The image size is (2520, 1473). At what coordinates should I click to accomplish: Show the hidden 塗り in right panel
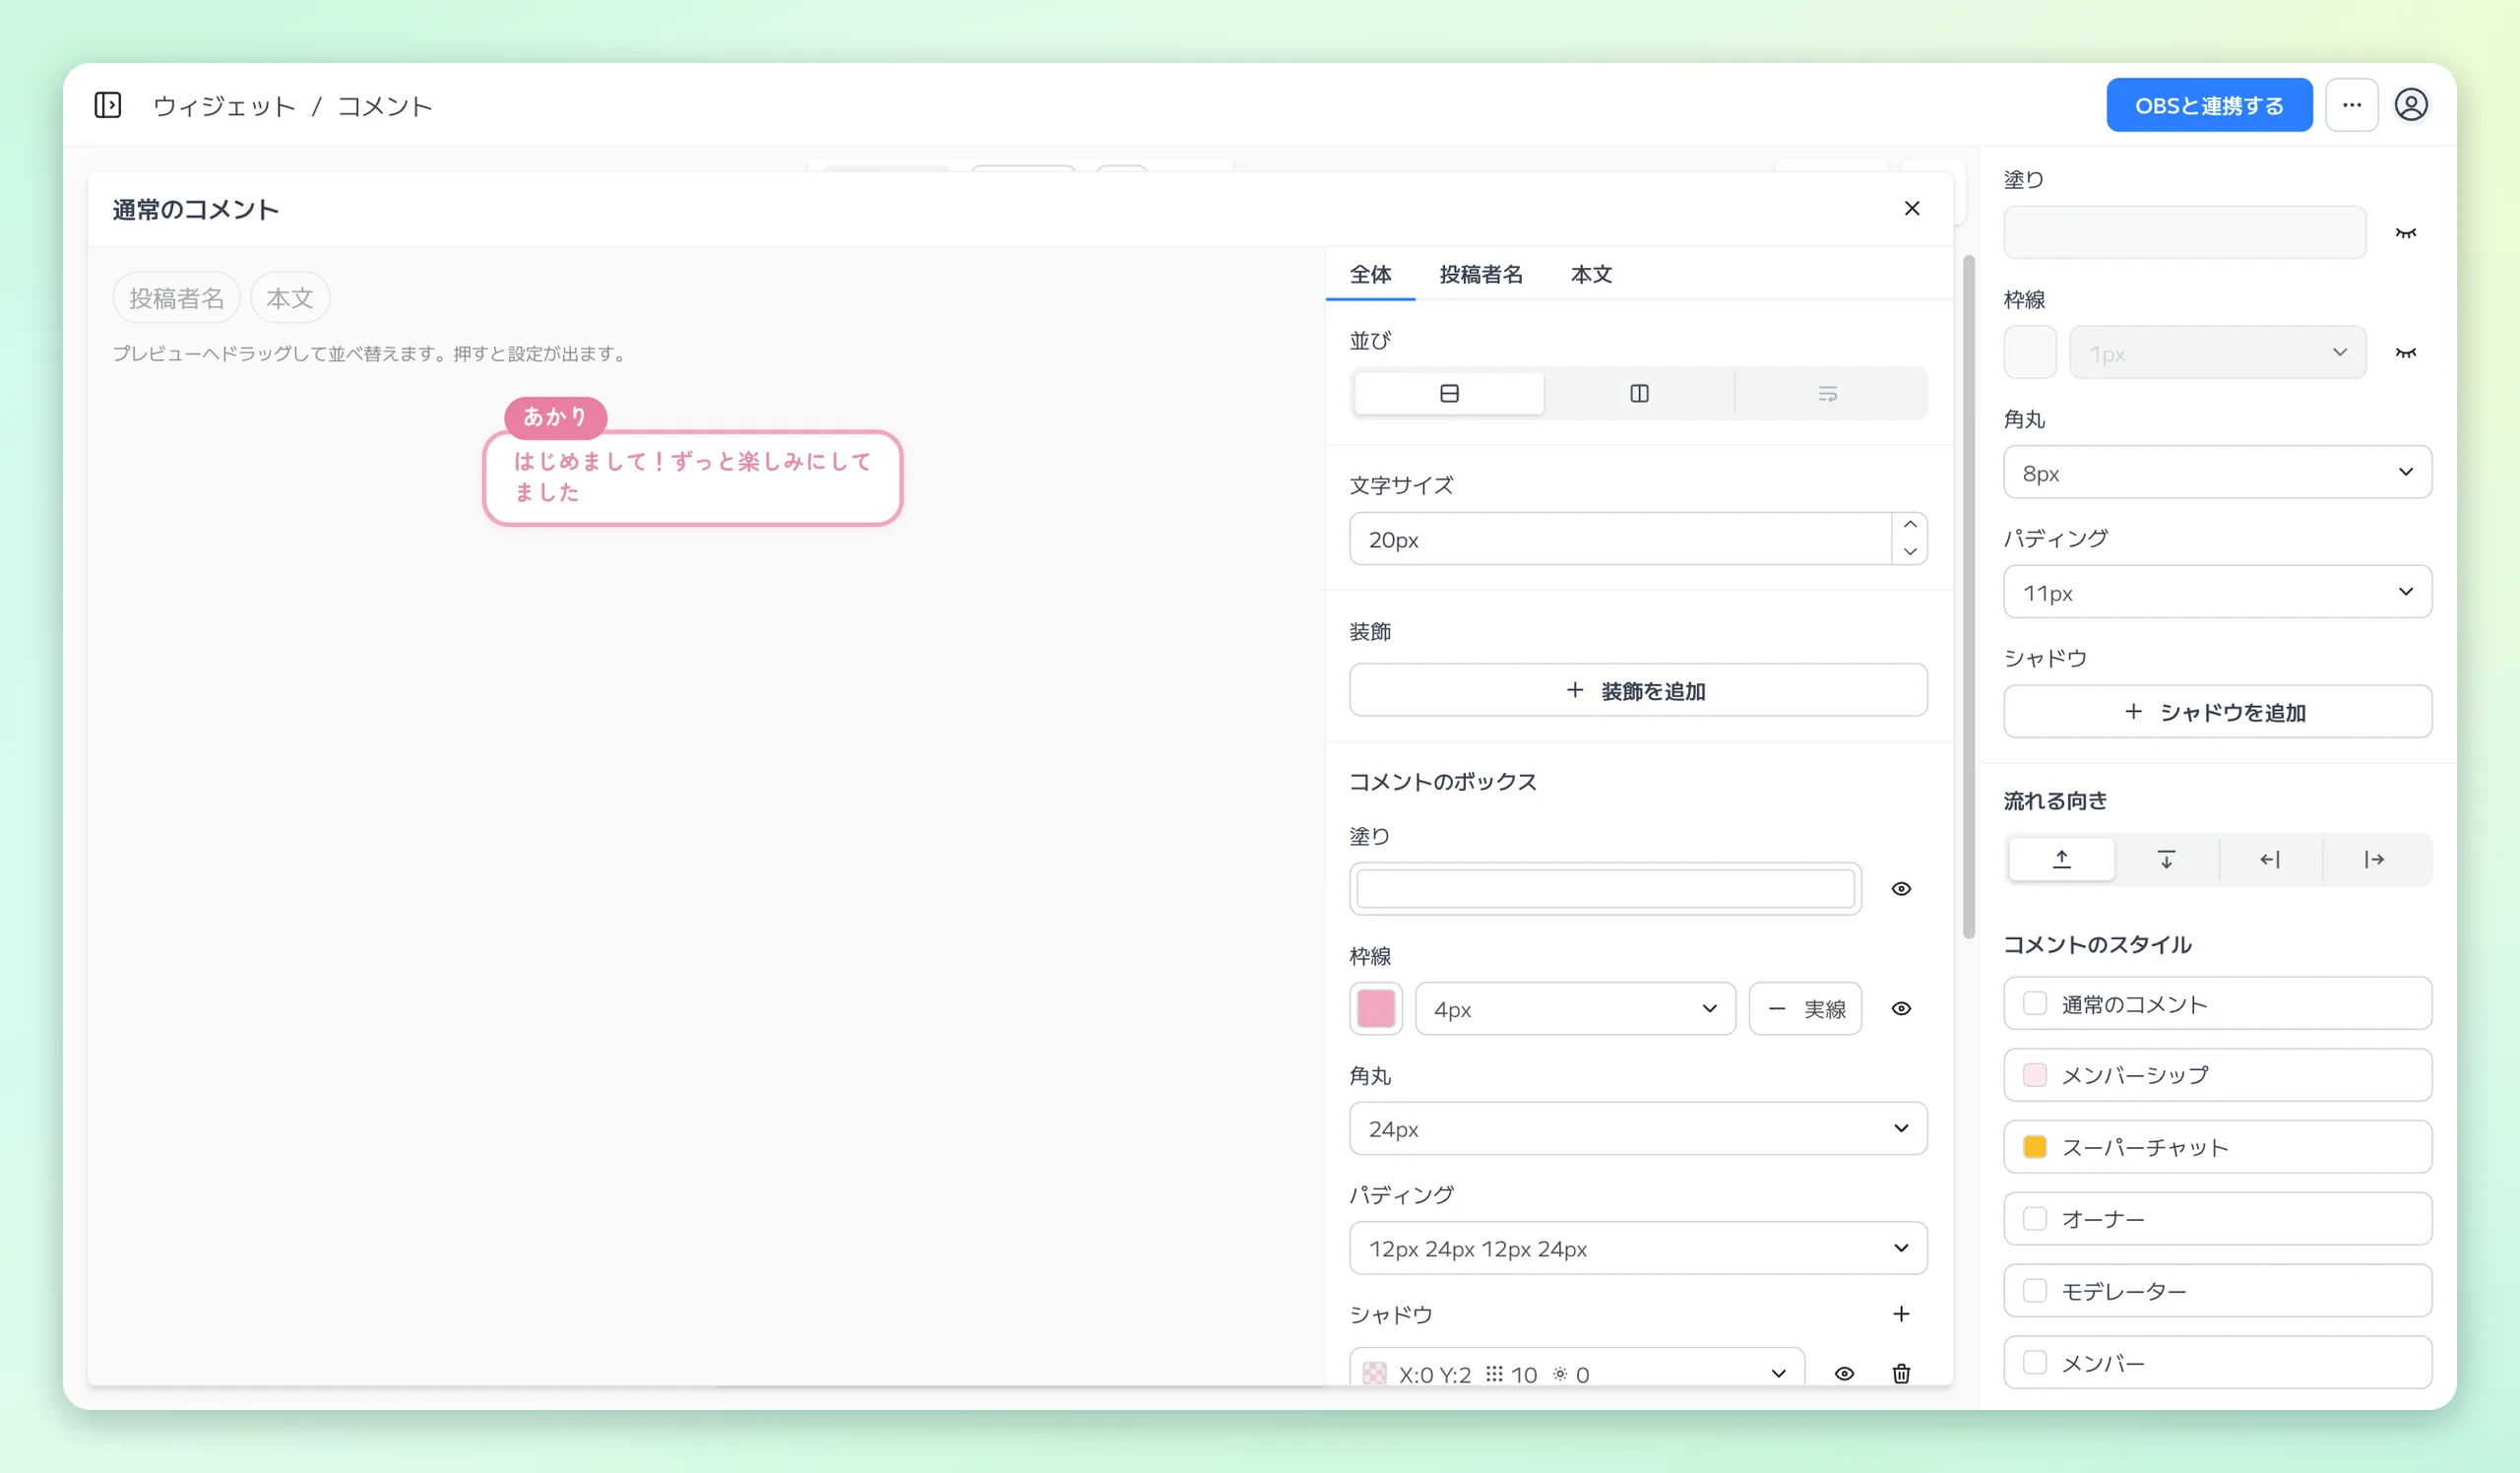pyautogui.click(x=2405, y=233)
